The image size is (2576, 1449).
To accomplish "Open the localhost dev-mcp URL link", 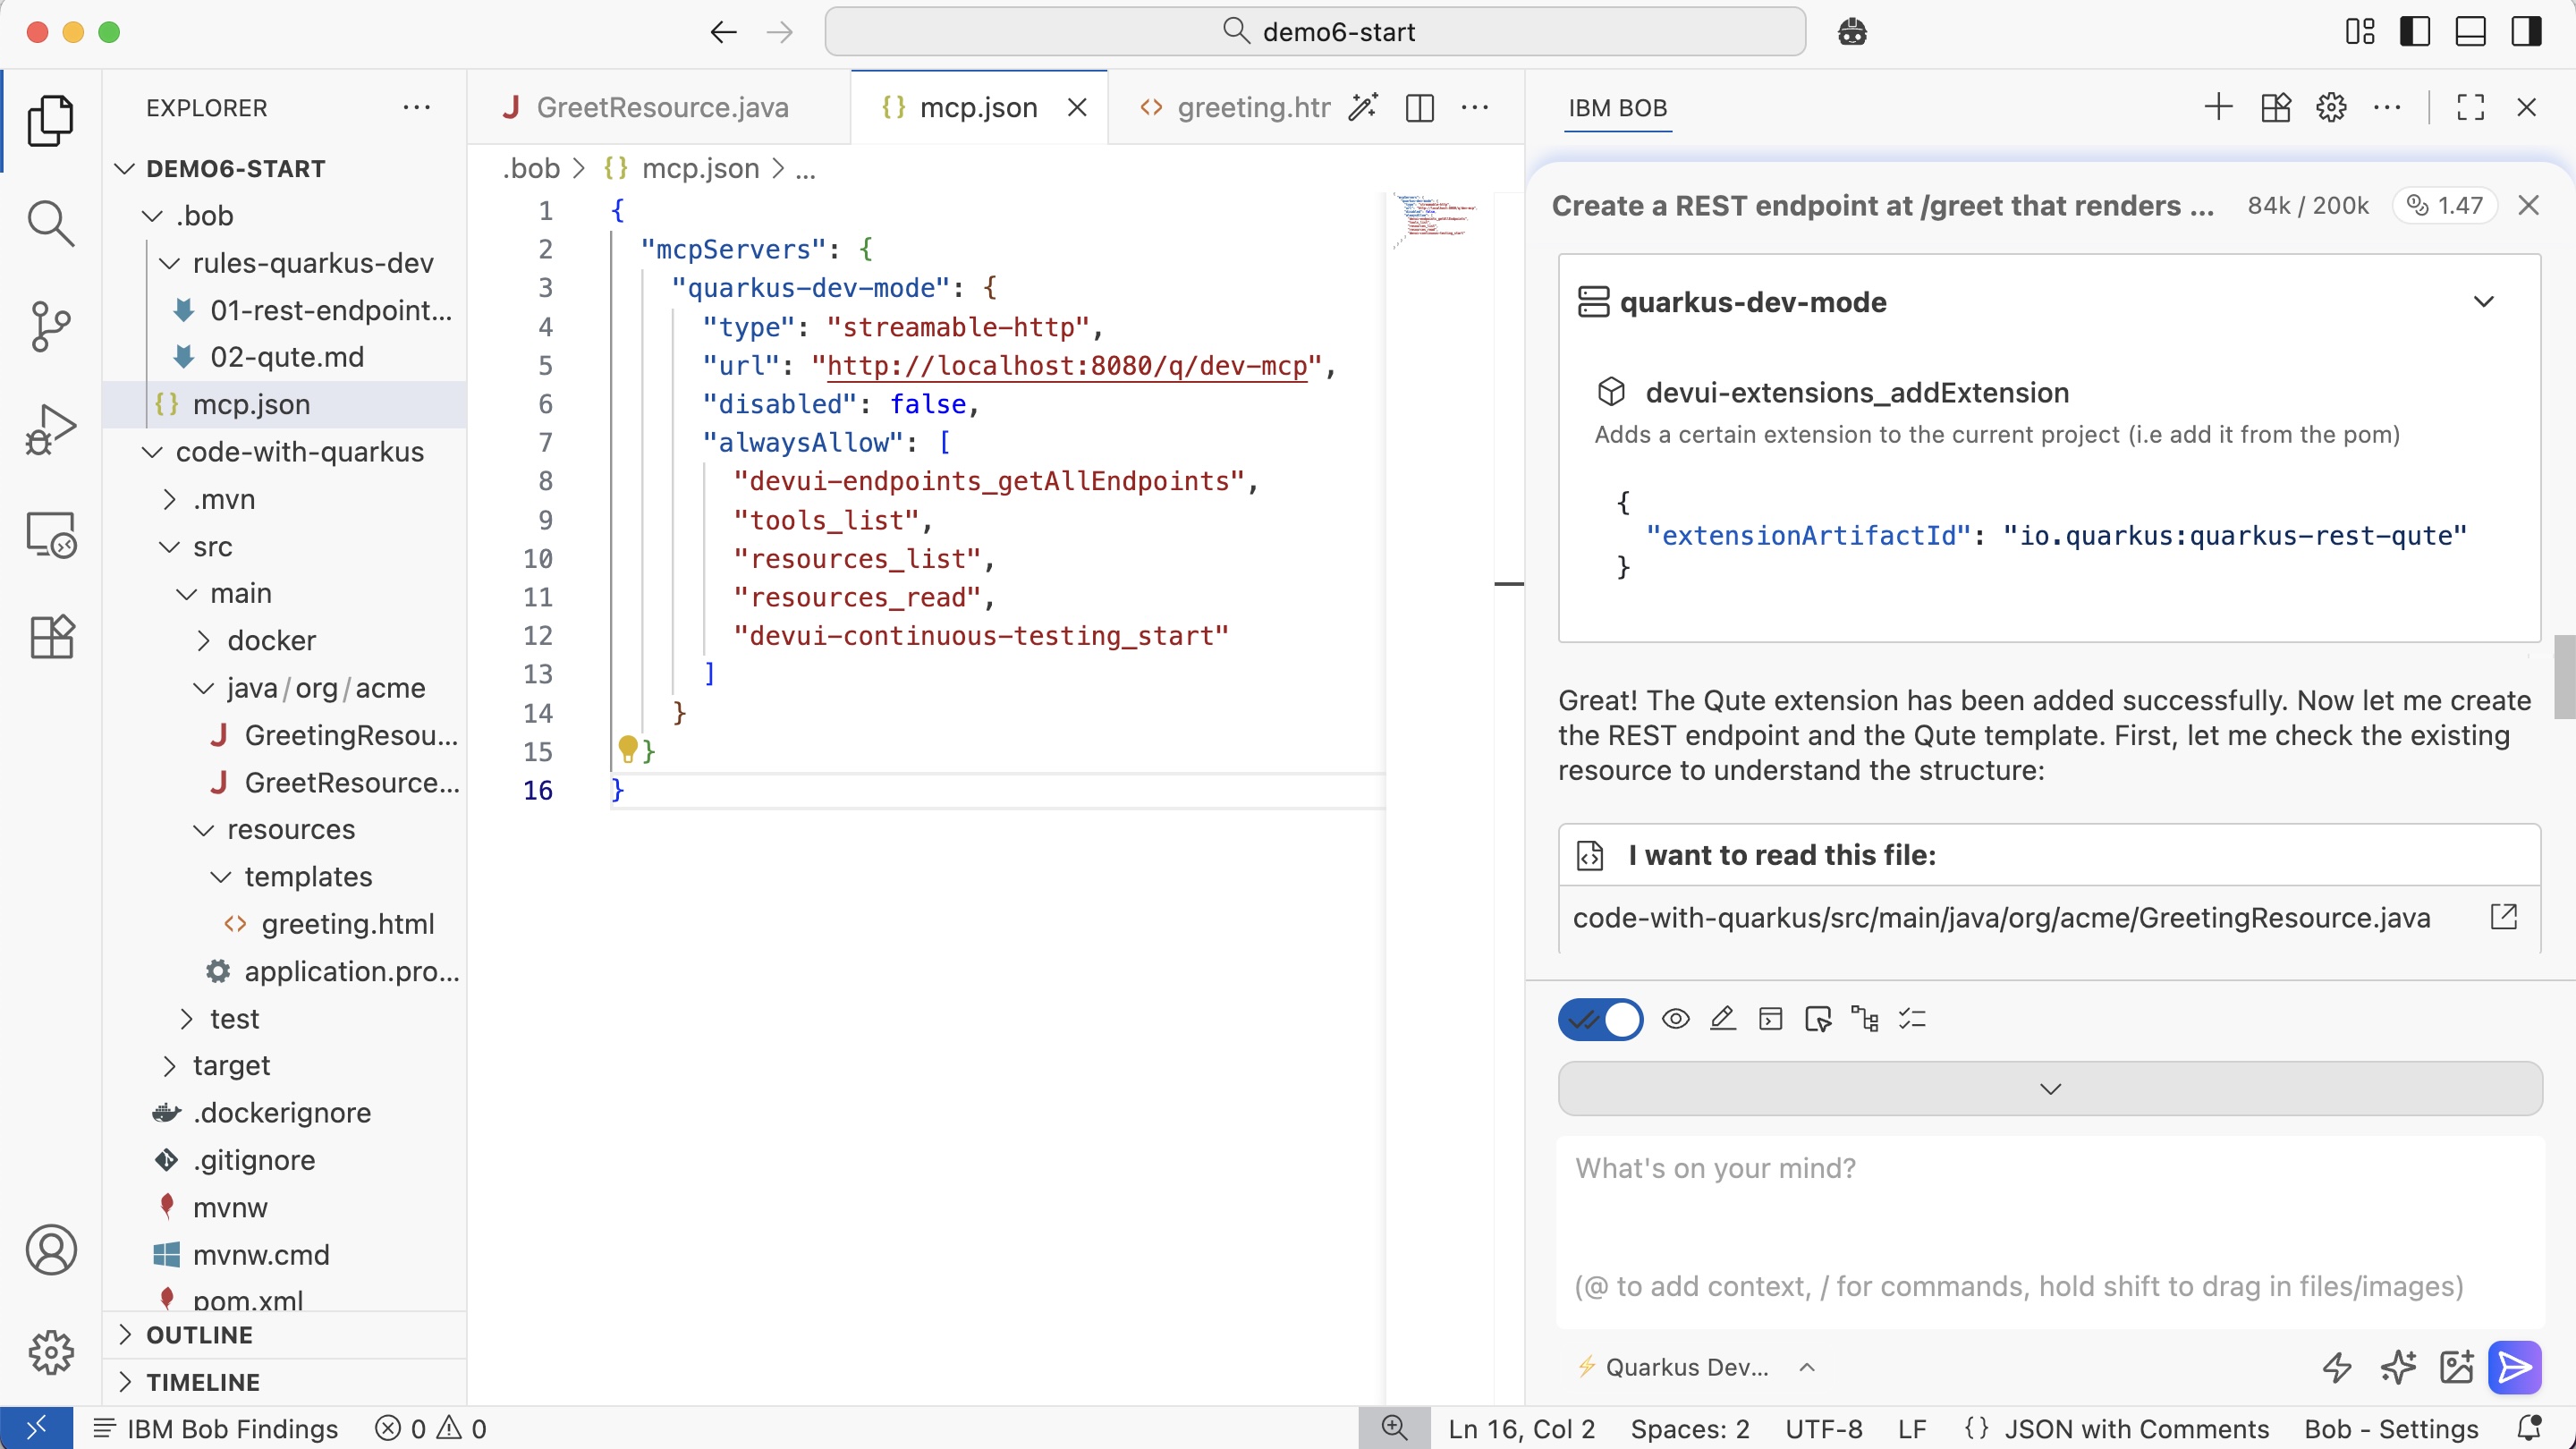I will click(1066, 366).
